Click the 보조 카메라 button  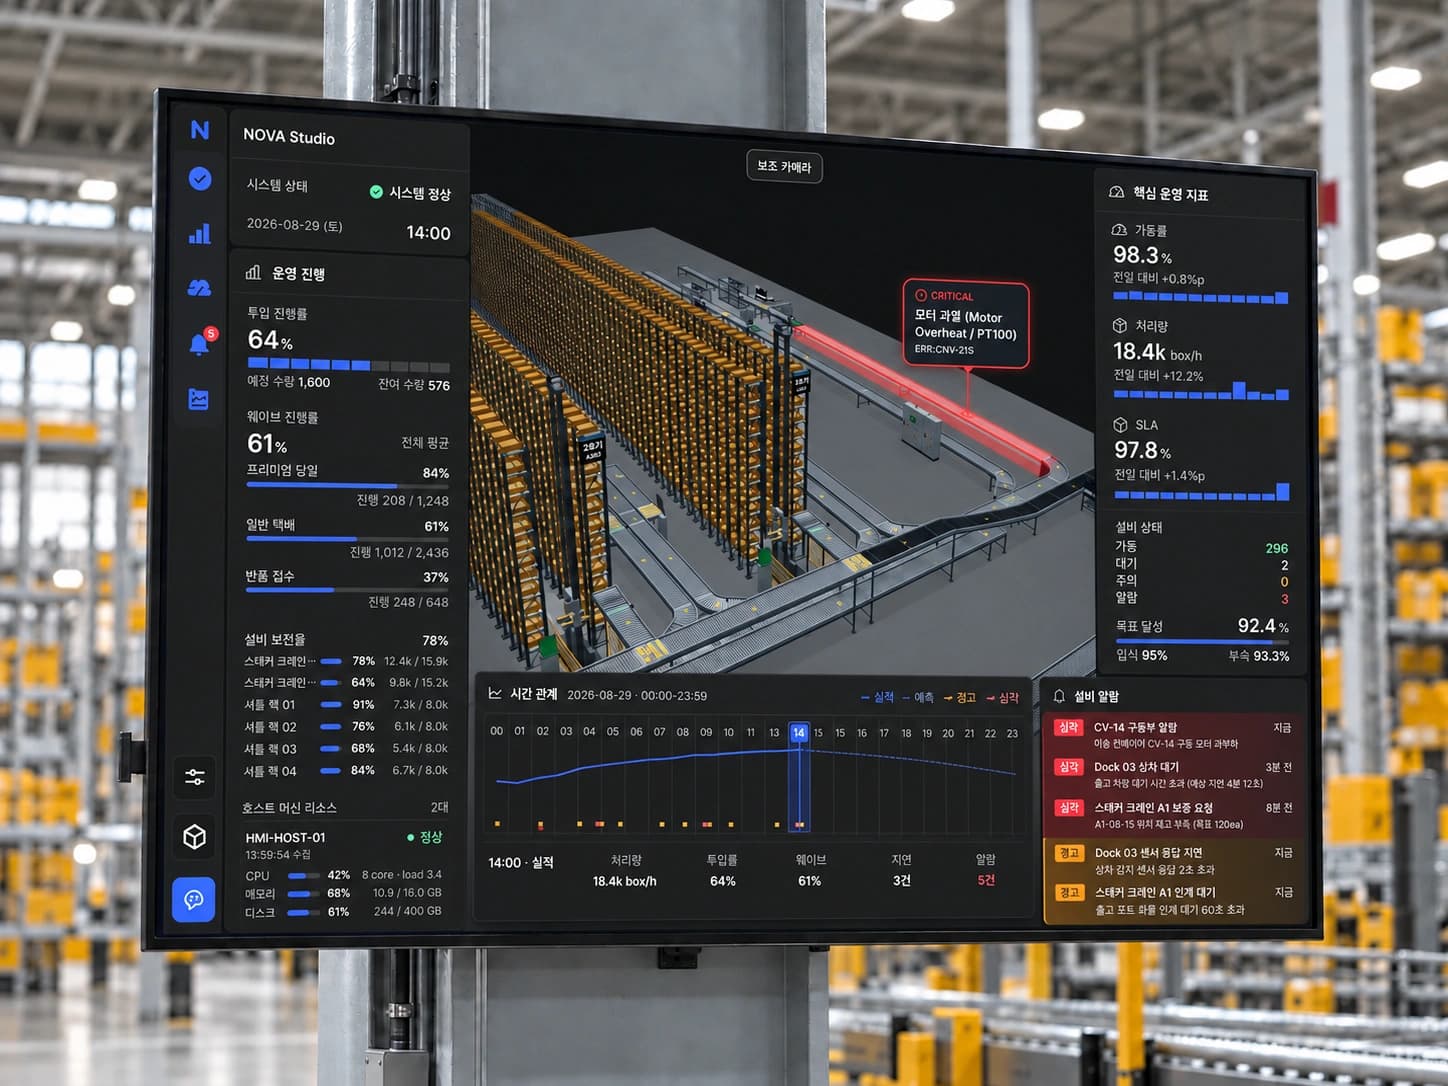(784, 166)
